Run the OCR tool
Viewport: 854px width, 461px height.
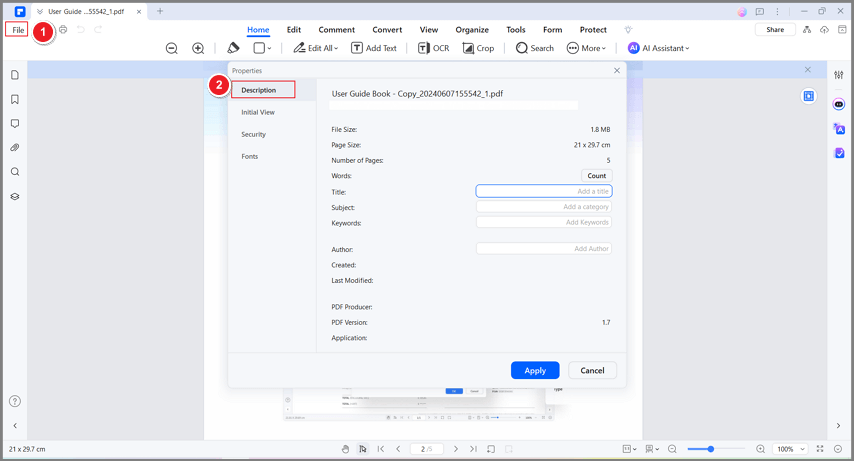tap(434, 48)
